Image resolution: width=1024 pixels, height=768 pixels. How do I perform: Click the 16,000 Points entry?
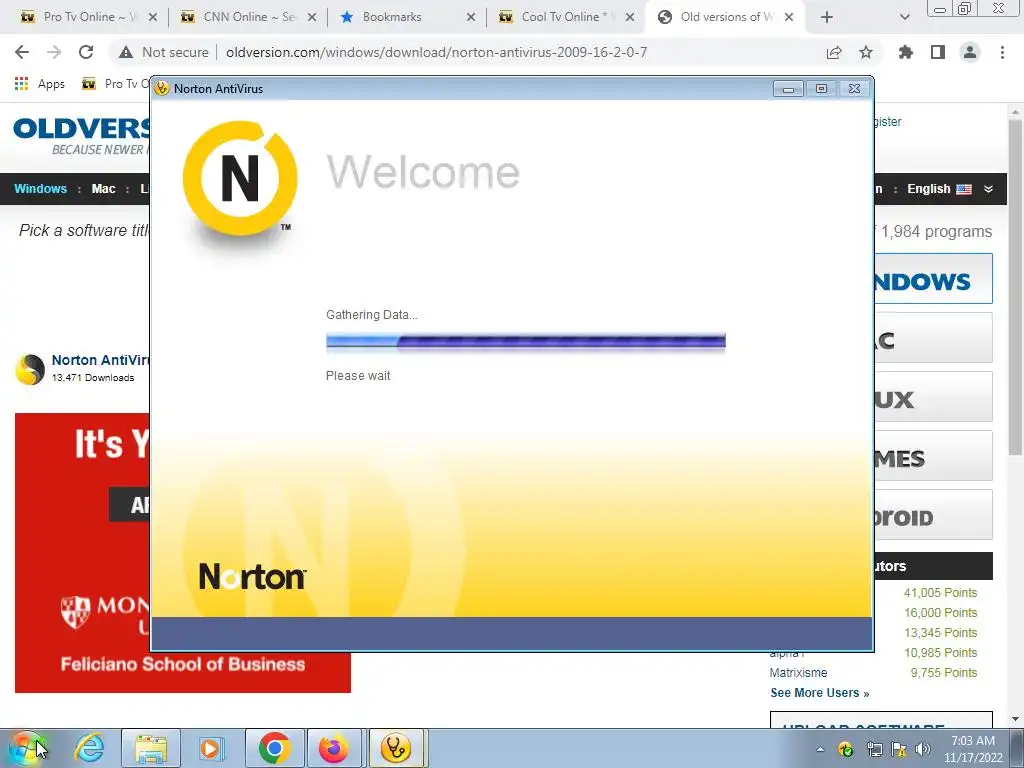(940, 613)
